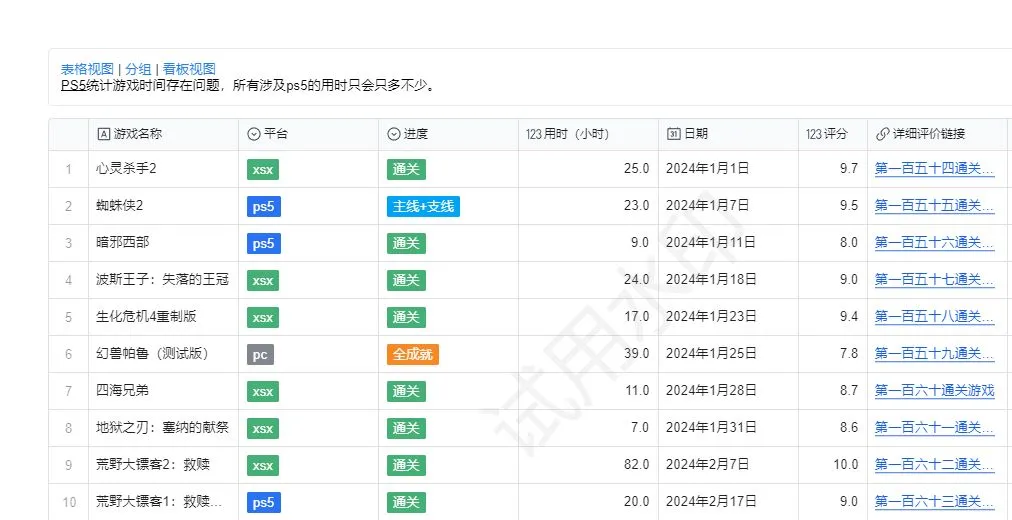Screen dimensions: 1012x520
Task: Select game name cell 心灵杀手2
Action: coord(163,169)
